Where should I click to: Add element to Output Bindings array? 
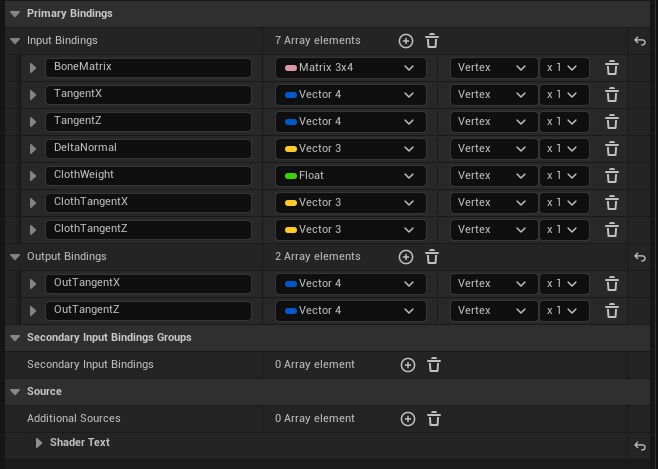[405, 257]
